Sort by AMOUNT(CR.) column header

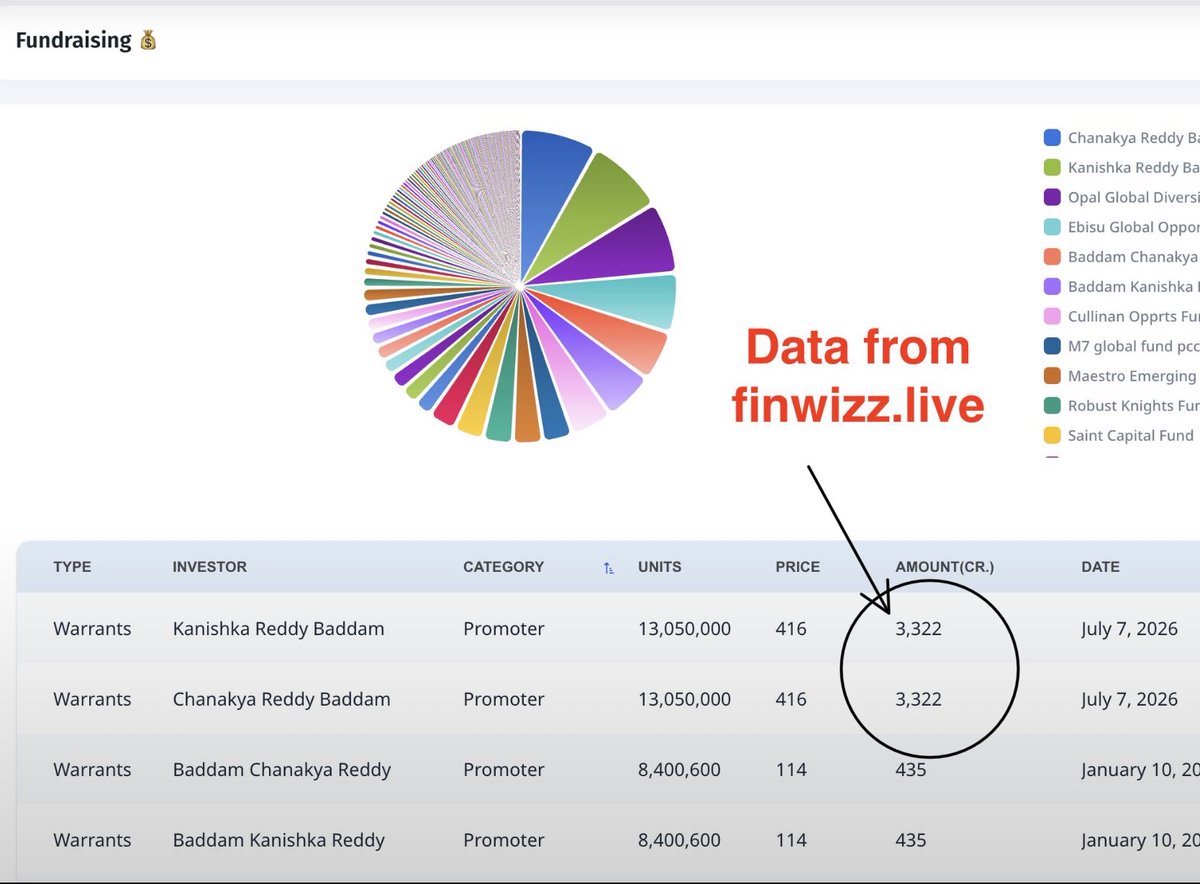point(944,567)
